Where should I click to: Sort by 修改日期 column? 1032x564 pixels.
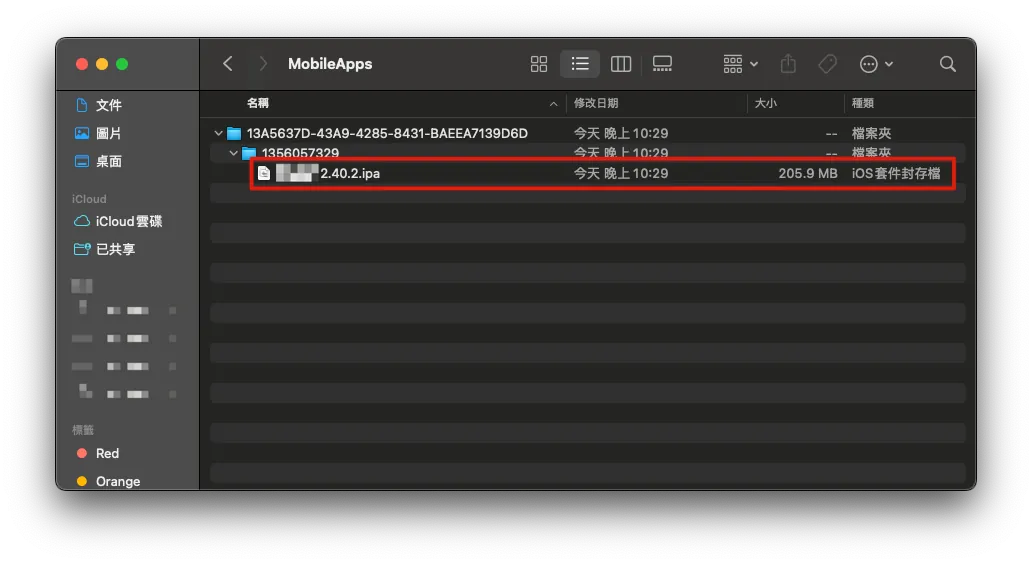point(596,103)
